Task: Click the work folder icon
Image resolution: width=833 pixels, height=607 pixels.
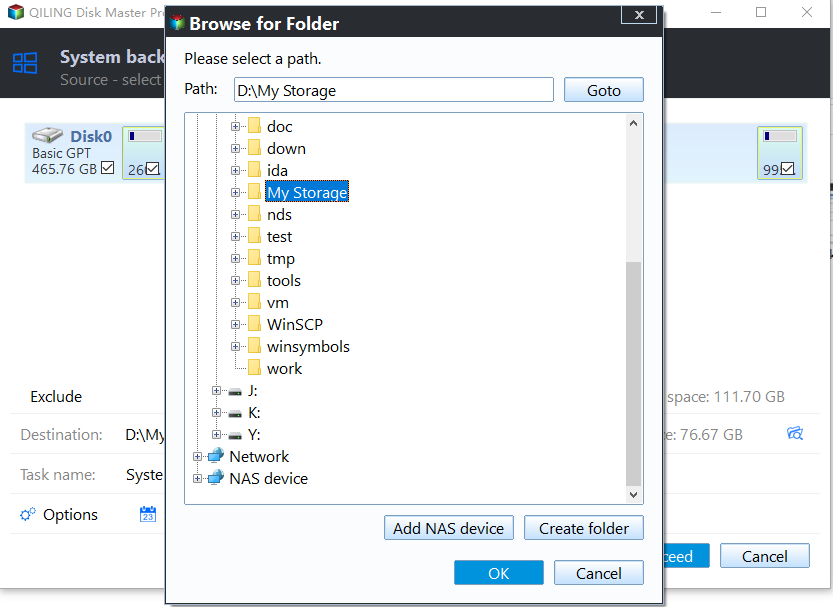Action: coord(254,369)
